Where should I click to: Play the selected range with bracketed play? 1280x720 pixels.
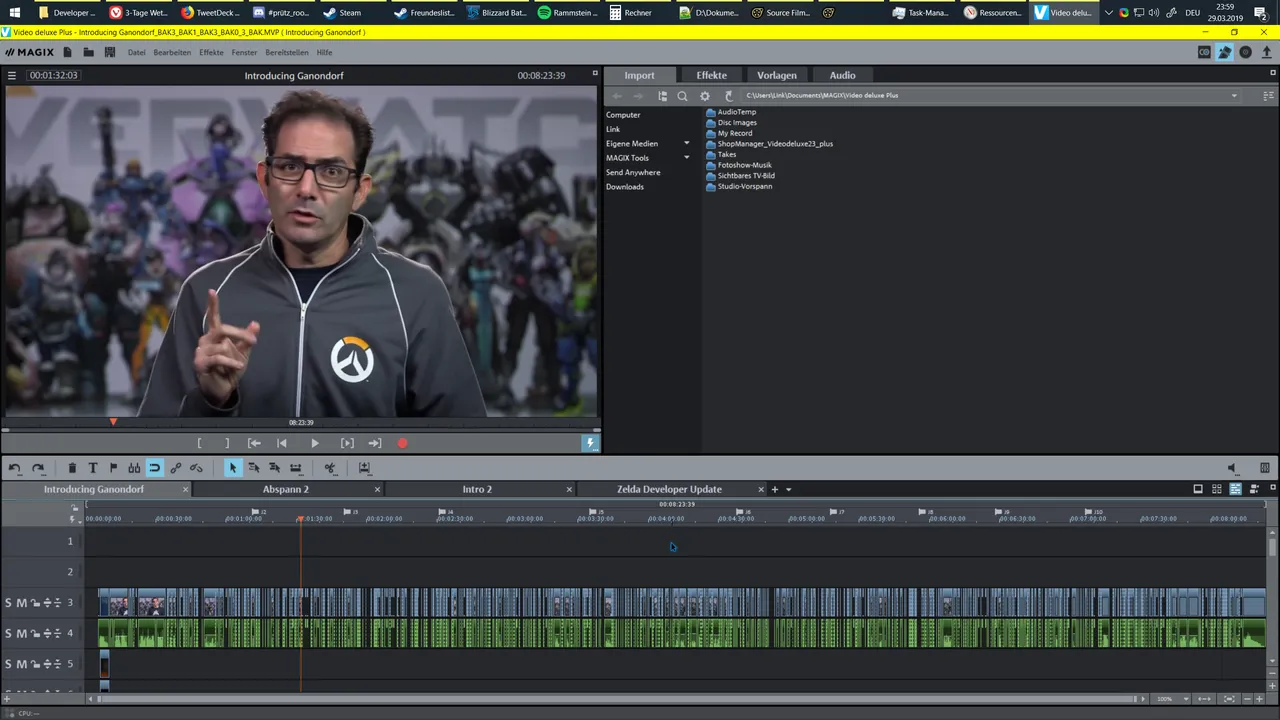point(347,443)
